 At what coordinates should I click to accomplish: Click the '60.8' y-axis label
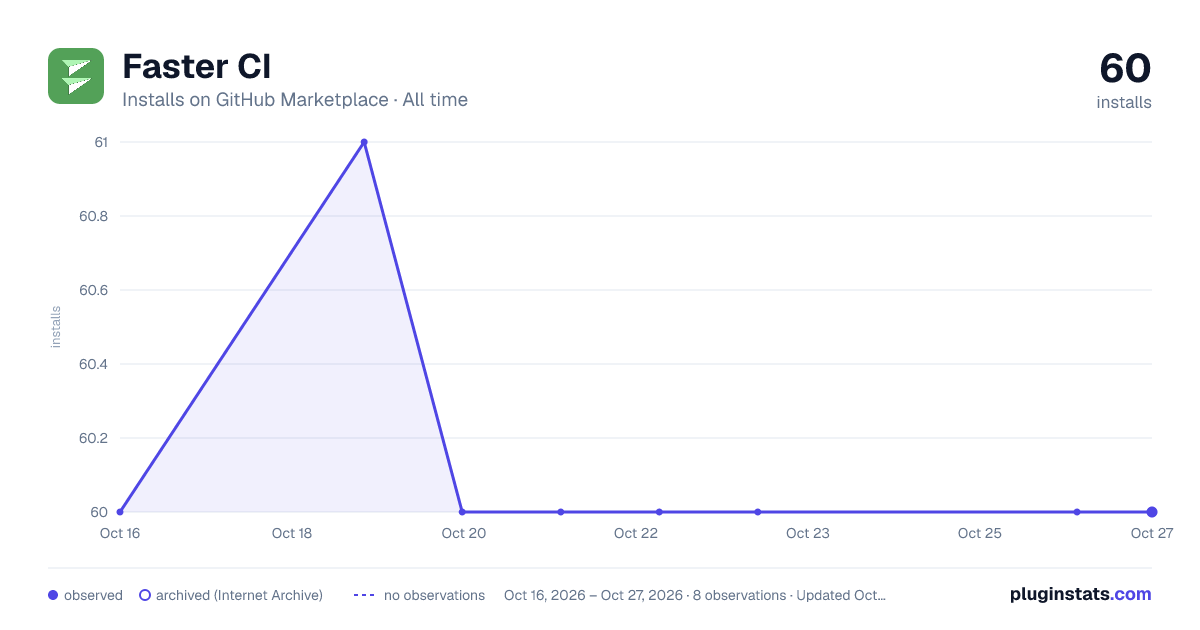pyautogui.click(x=93, y=216)
